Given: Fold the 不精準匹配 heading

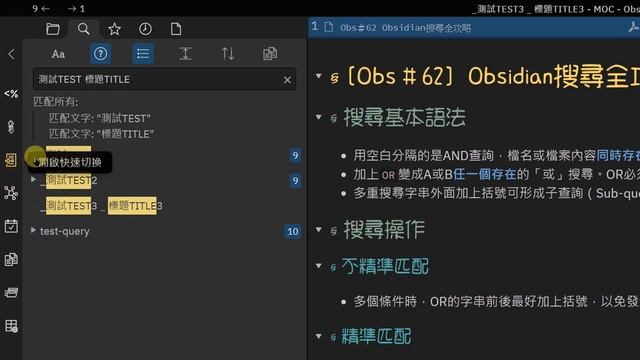Looking at the screenshot, I should (319, 266).
